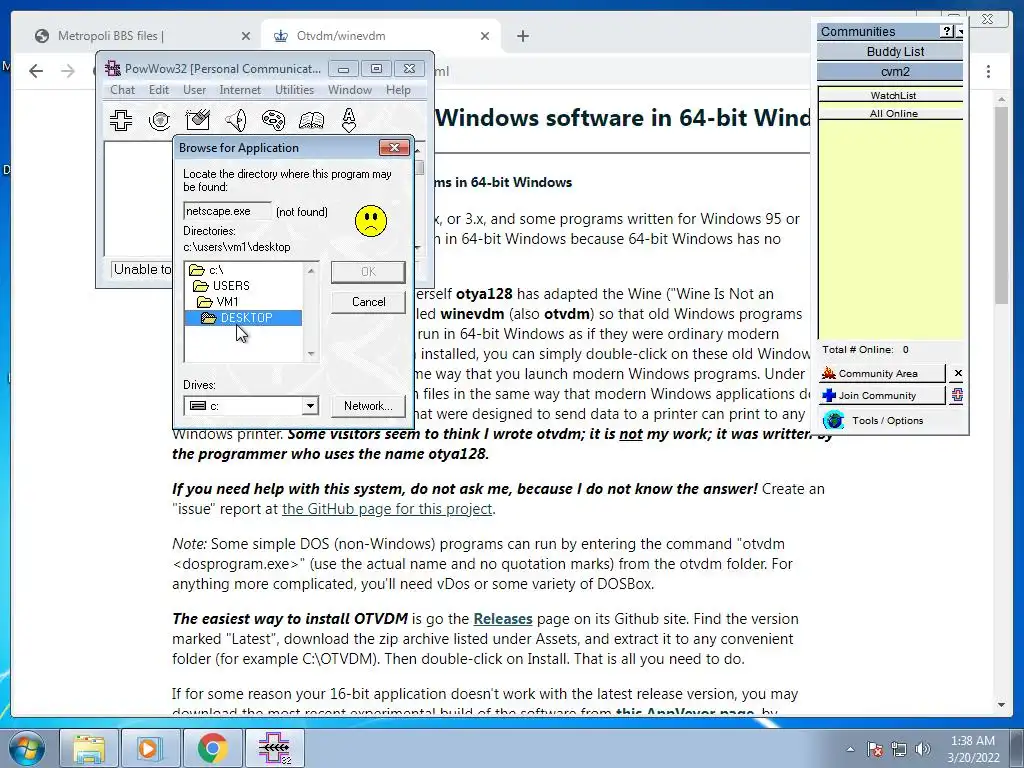1024x768 pixels.
Task: Click the taskbar clock showing 1:38 AM
Action: [973, 749]
